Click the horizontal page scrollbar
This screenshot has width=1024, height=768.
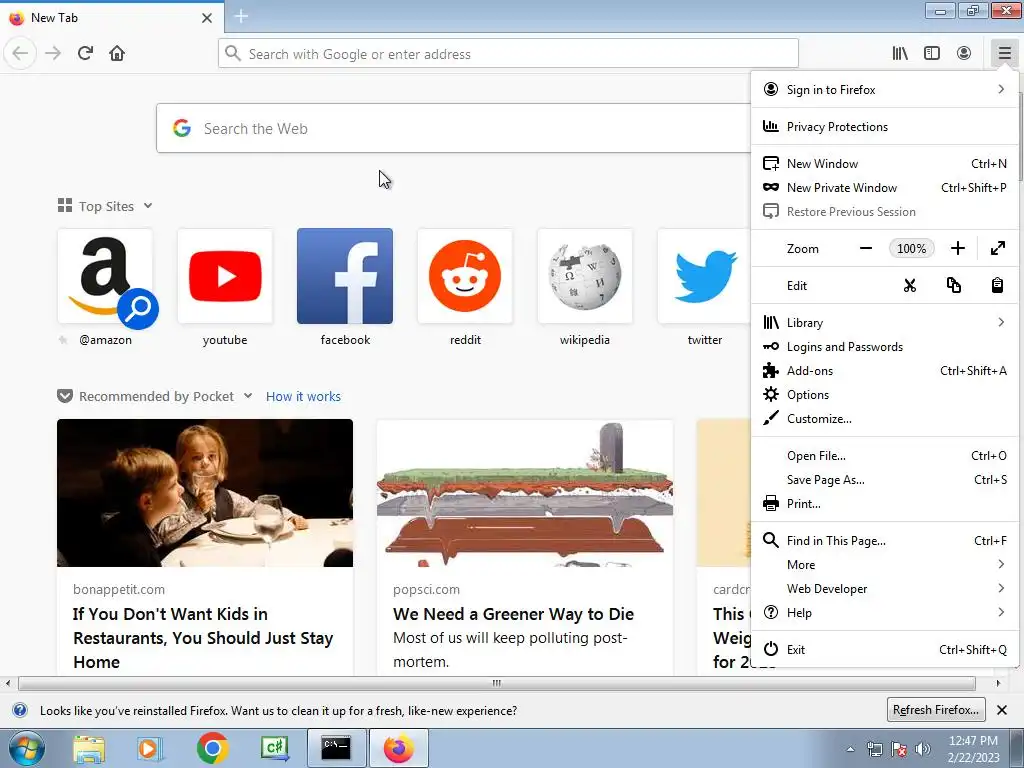(x=497, y=683)
